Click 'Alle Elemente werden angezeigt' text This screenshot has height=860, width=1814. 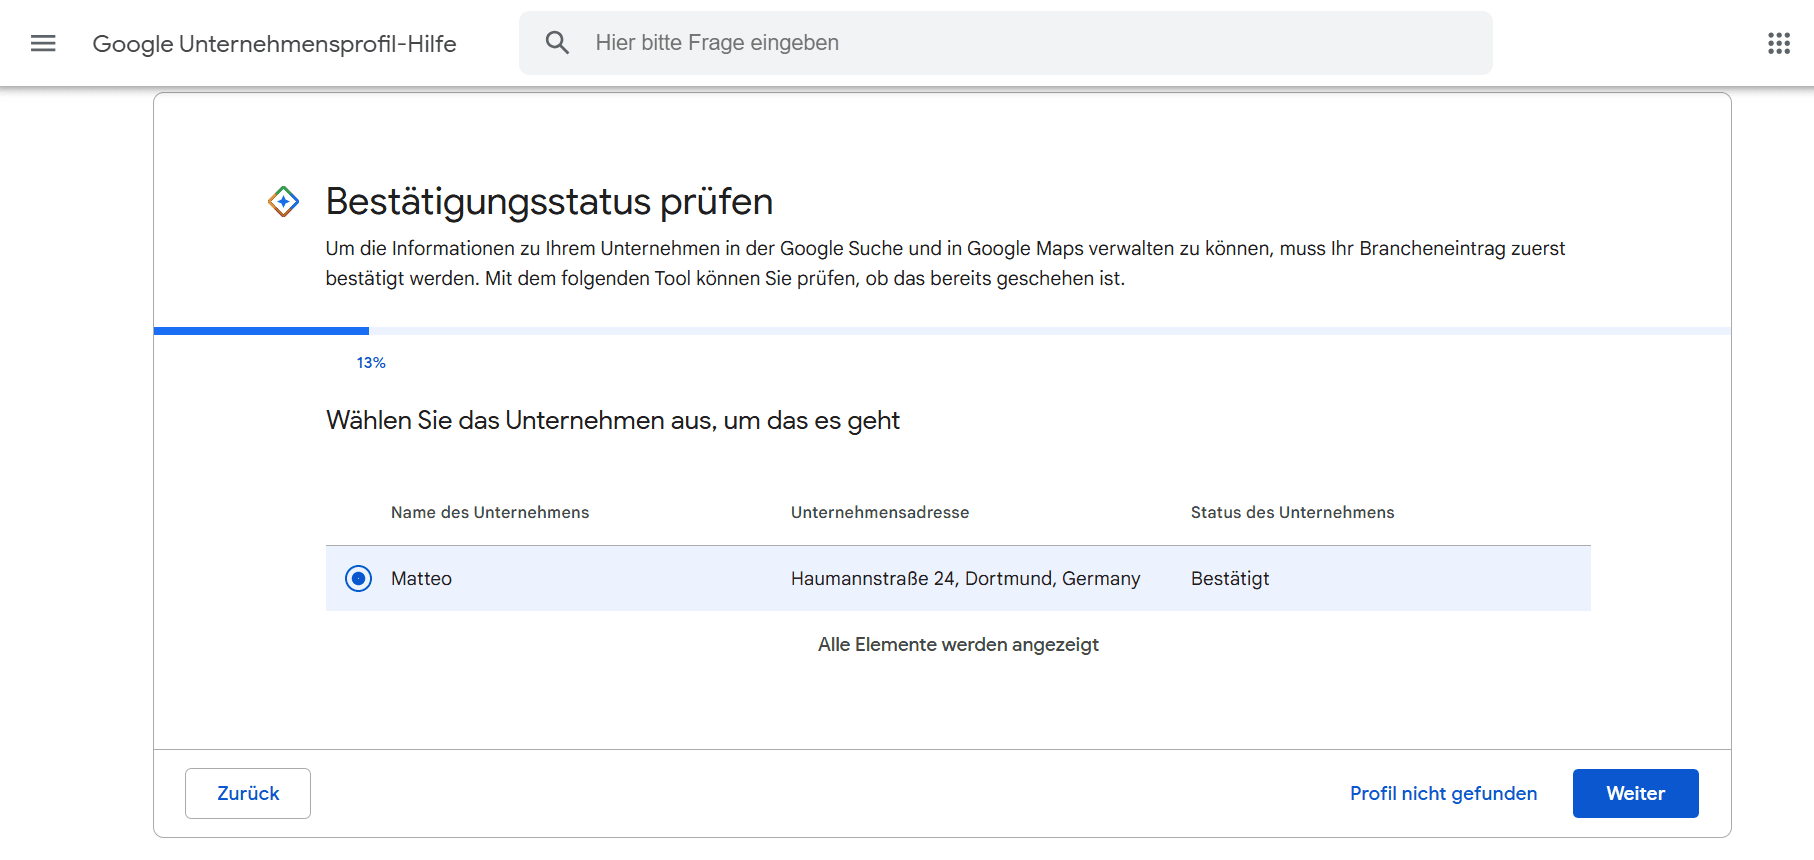[958, 645]
